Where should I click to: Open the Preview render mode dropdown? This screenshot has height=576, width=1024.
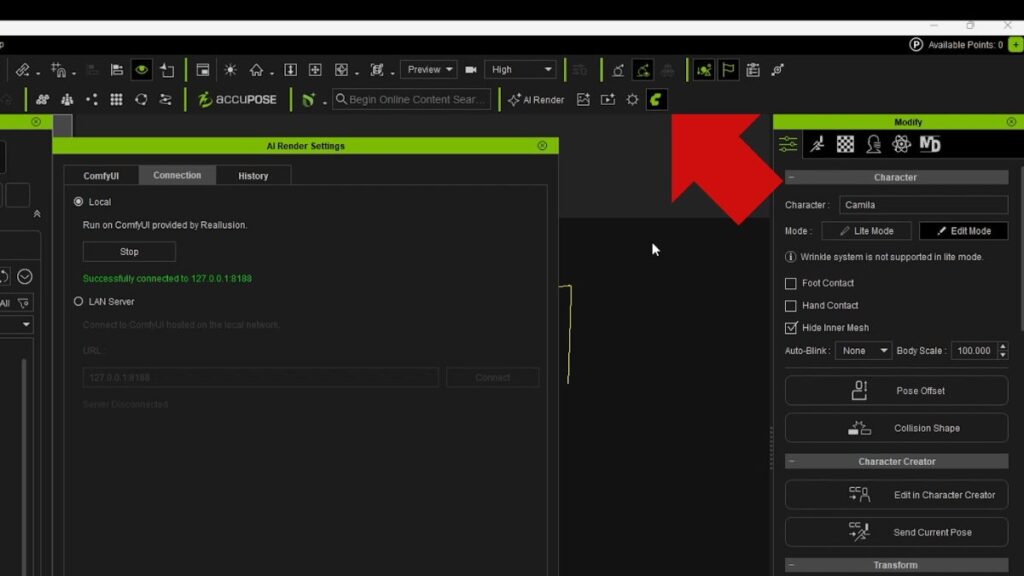pos(428,69)
